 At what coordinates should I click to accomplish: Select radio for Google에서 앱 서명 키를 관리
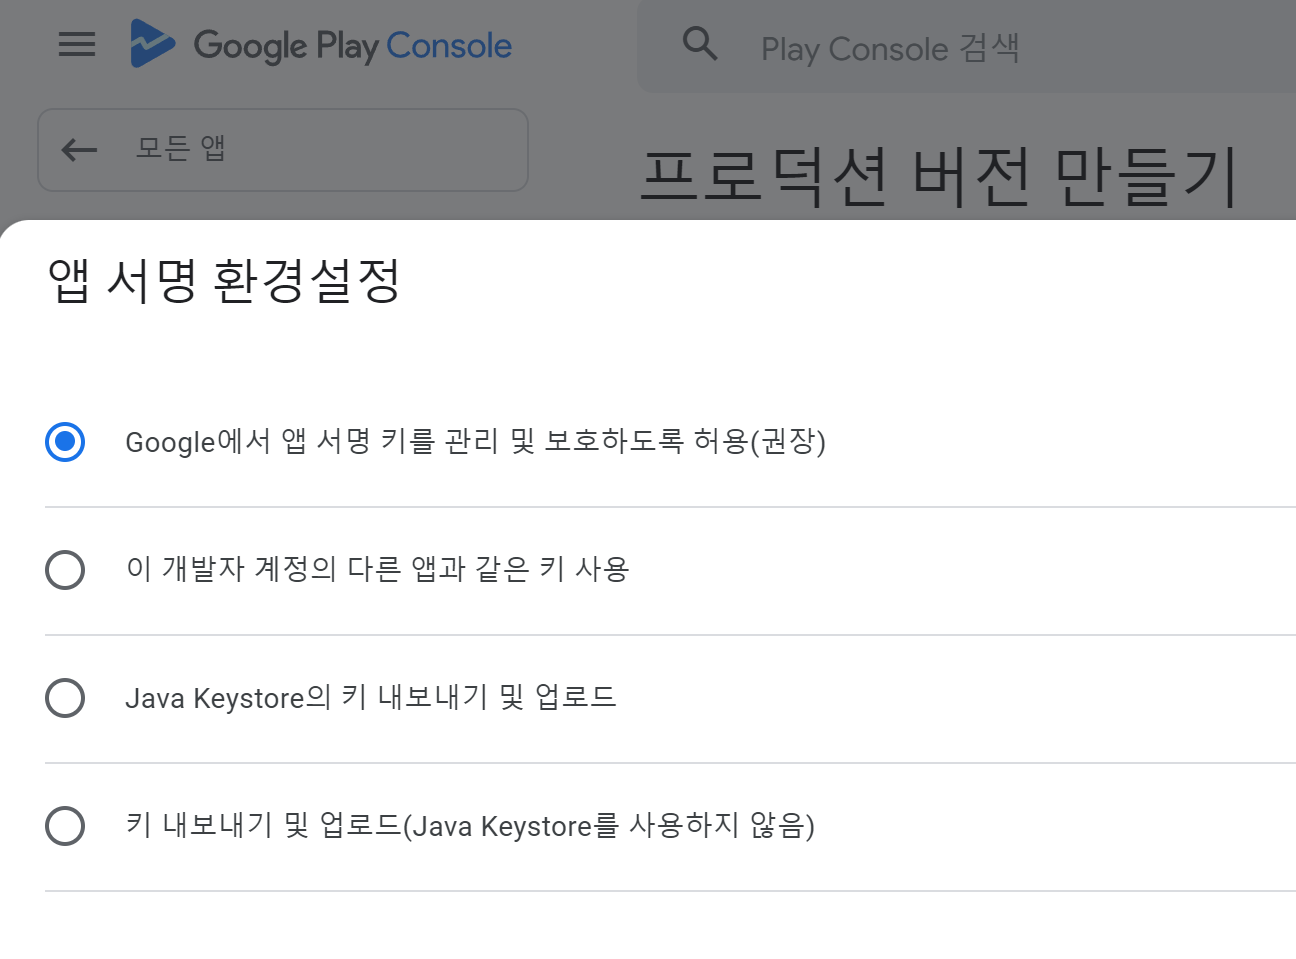tap(65, 441)
